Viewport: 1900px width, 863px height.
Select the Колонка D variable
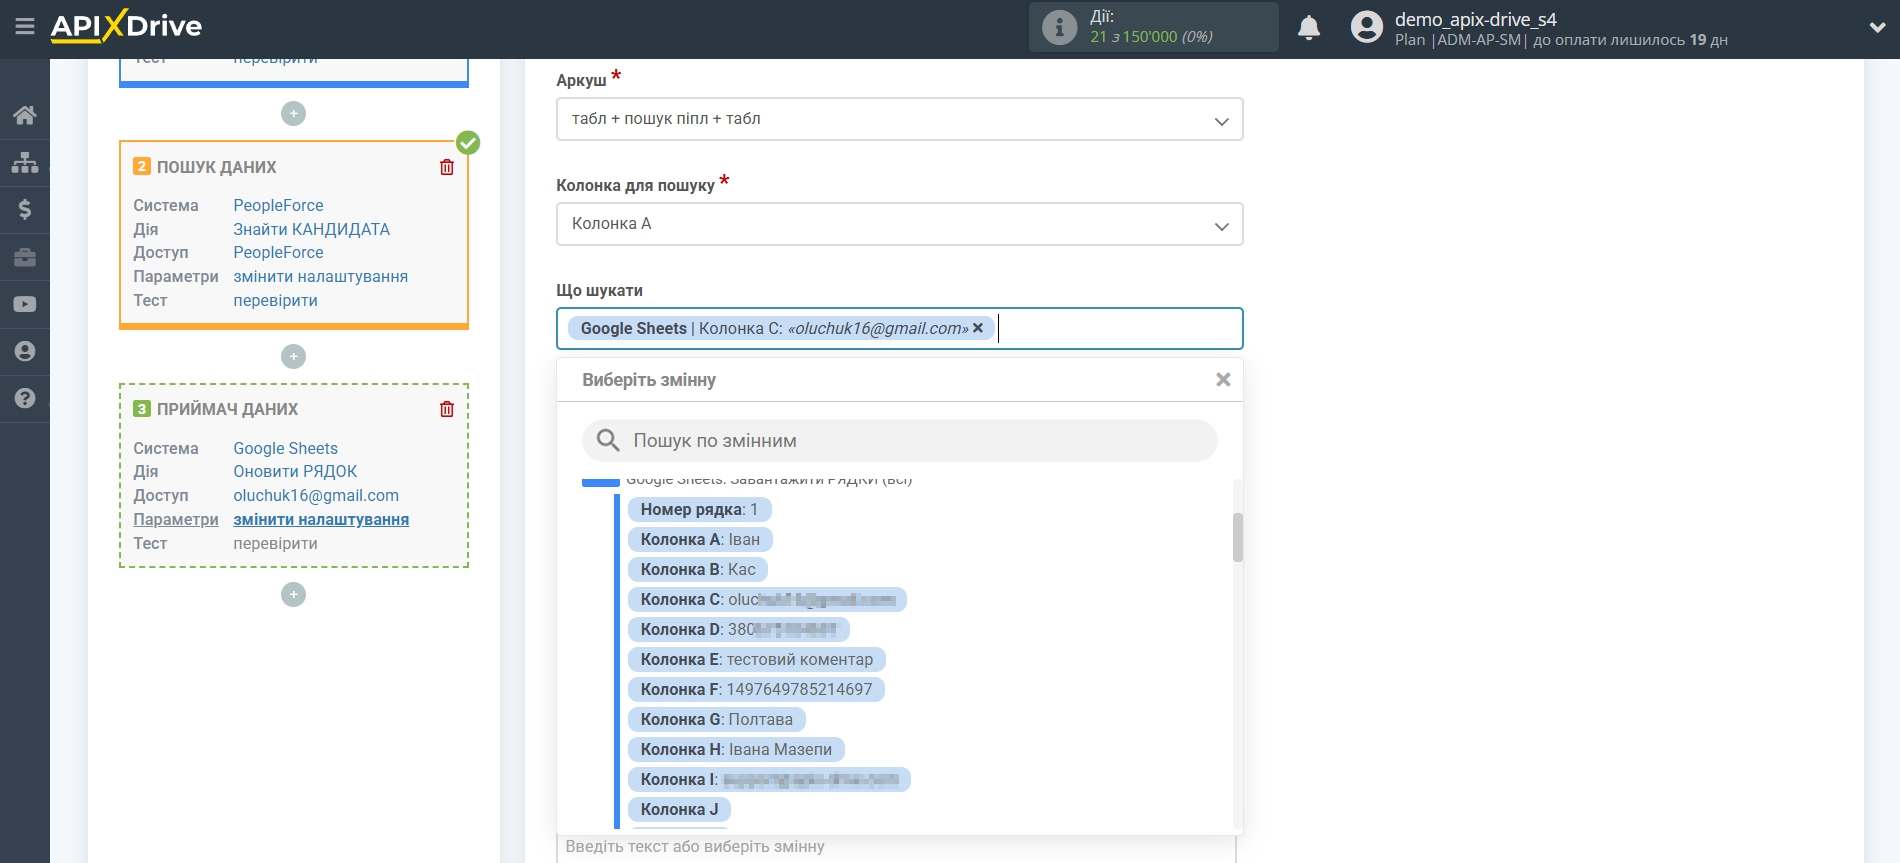tap(739, 629)
